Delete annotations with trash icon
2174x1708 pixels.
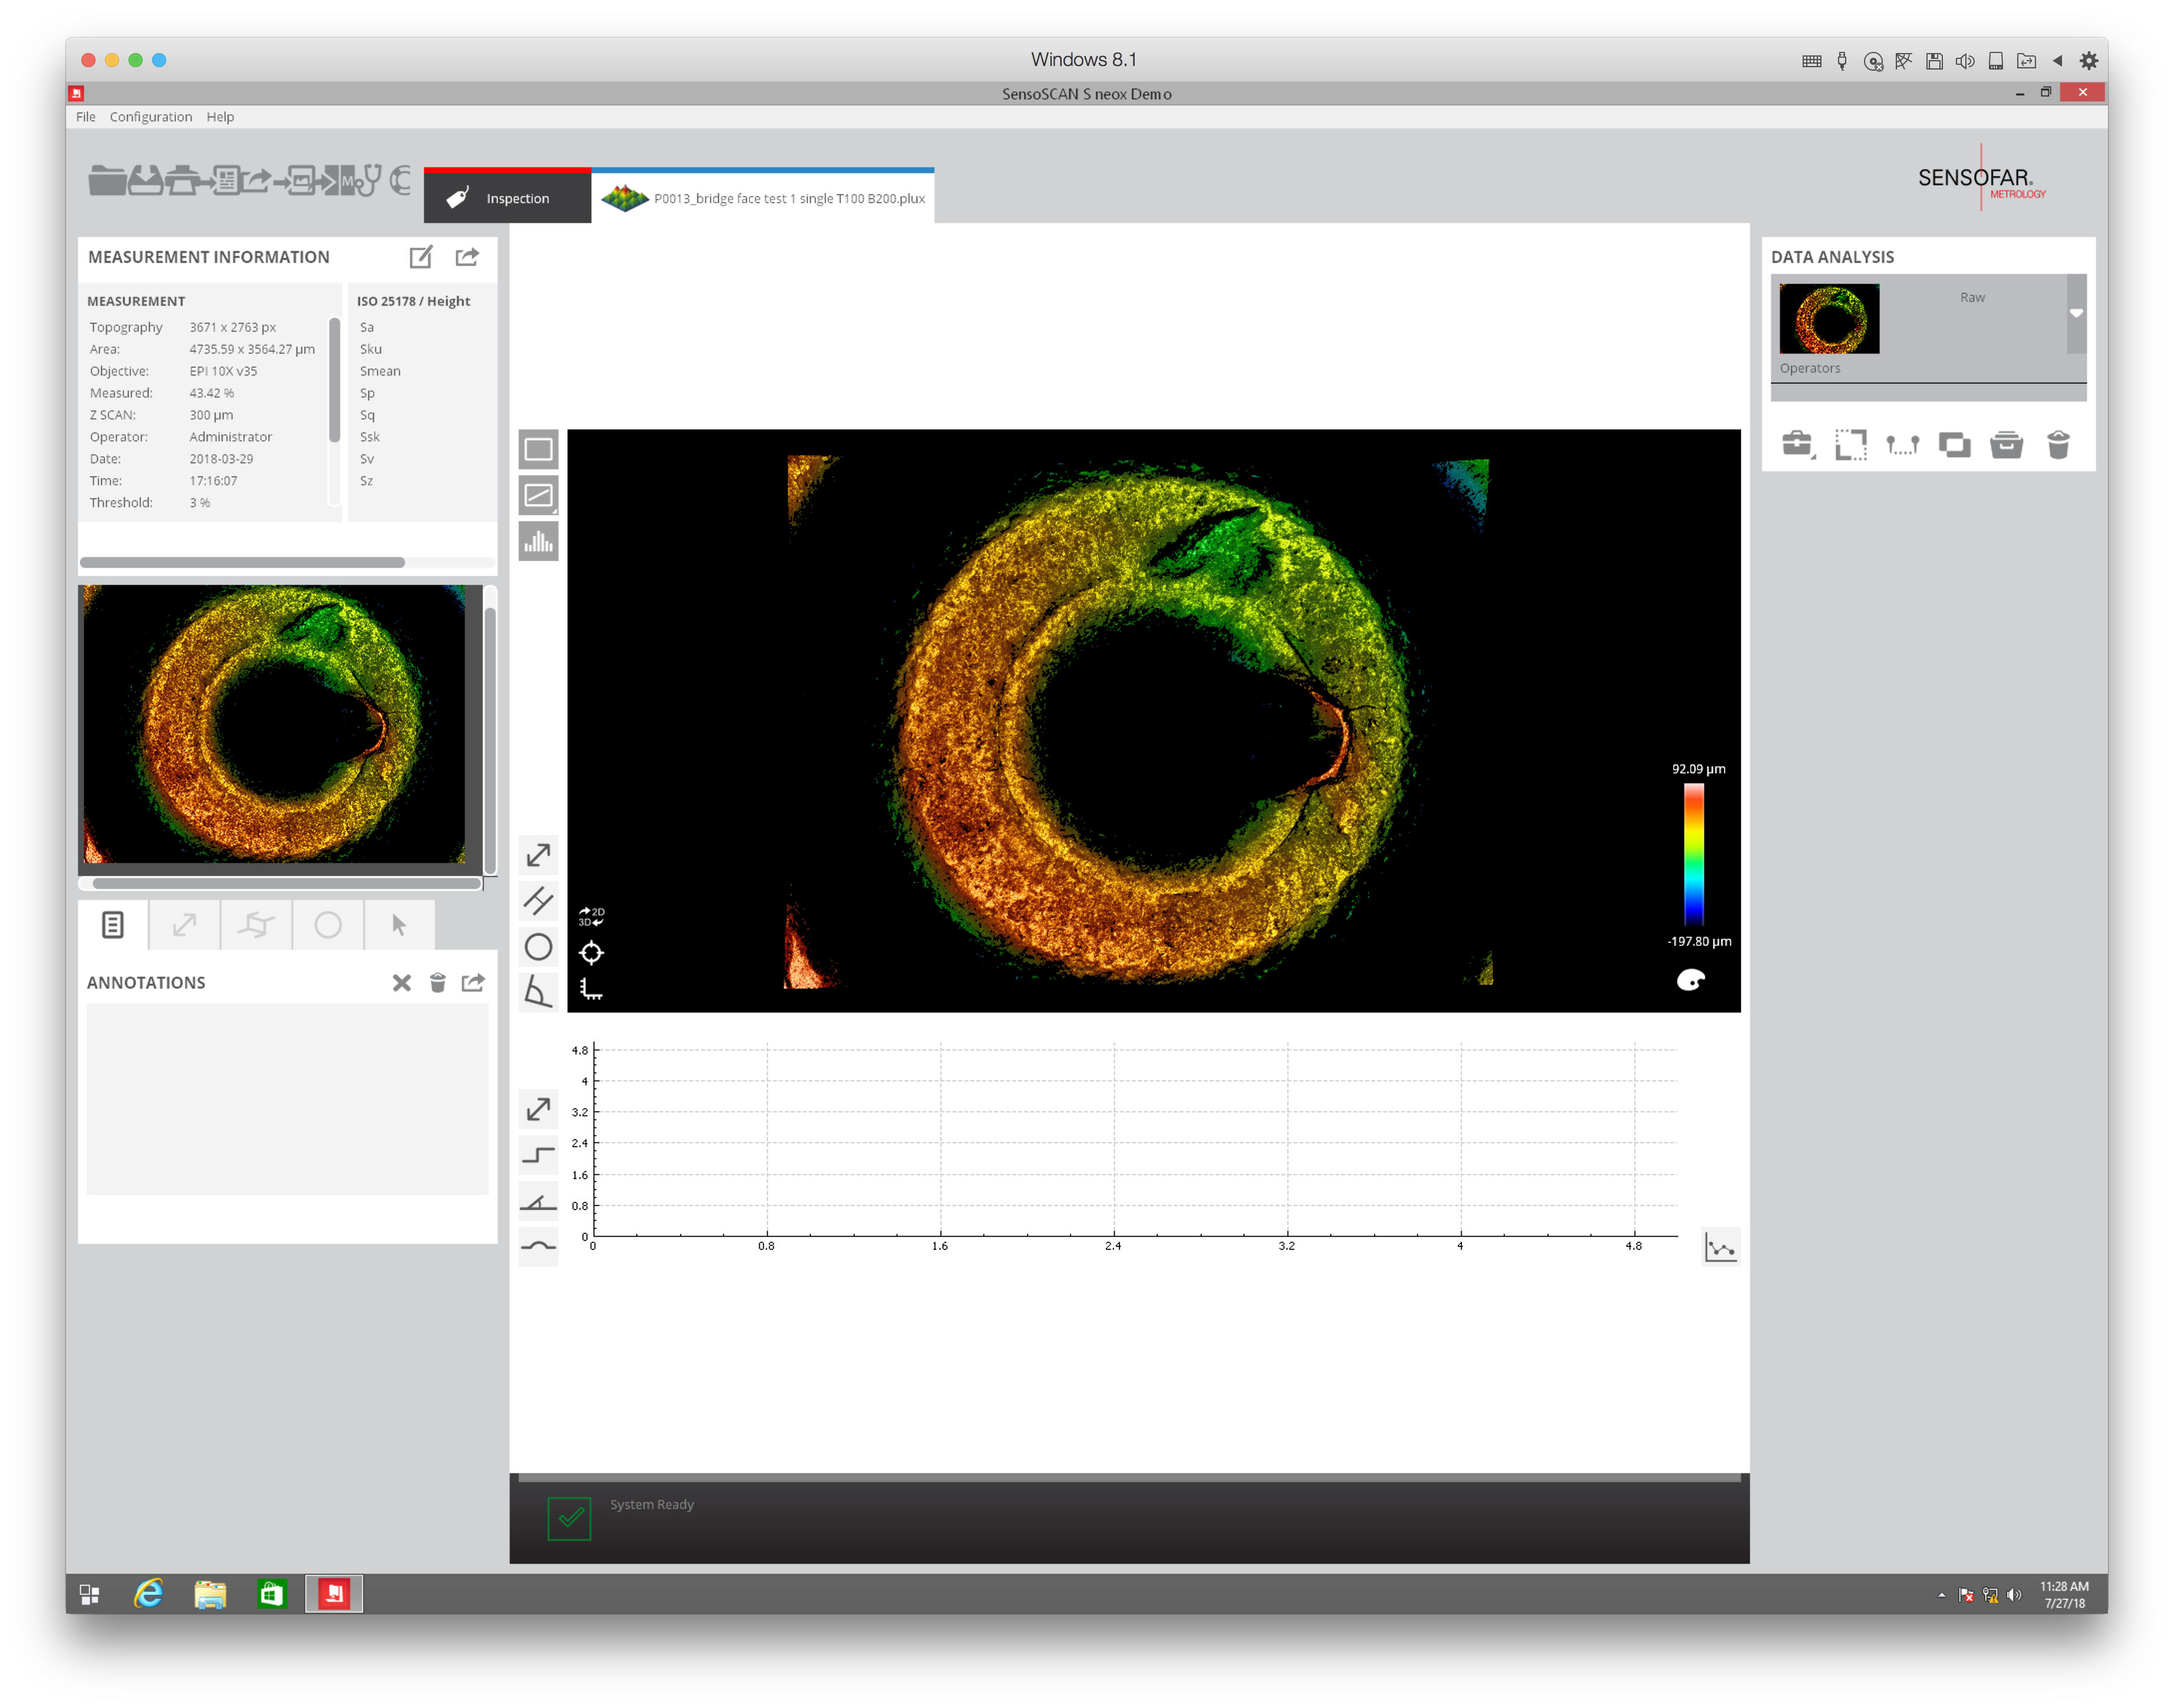pyautogui.click(x=437, y=983)
